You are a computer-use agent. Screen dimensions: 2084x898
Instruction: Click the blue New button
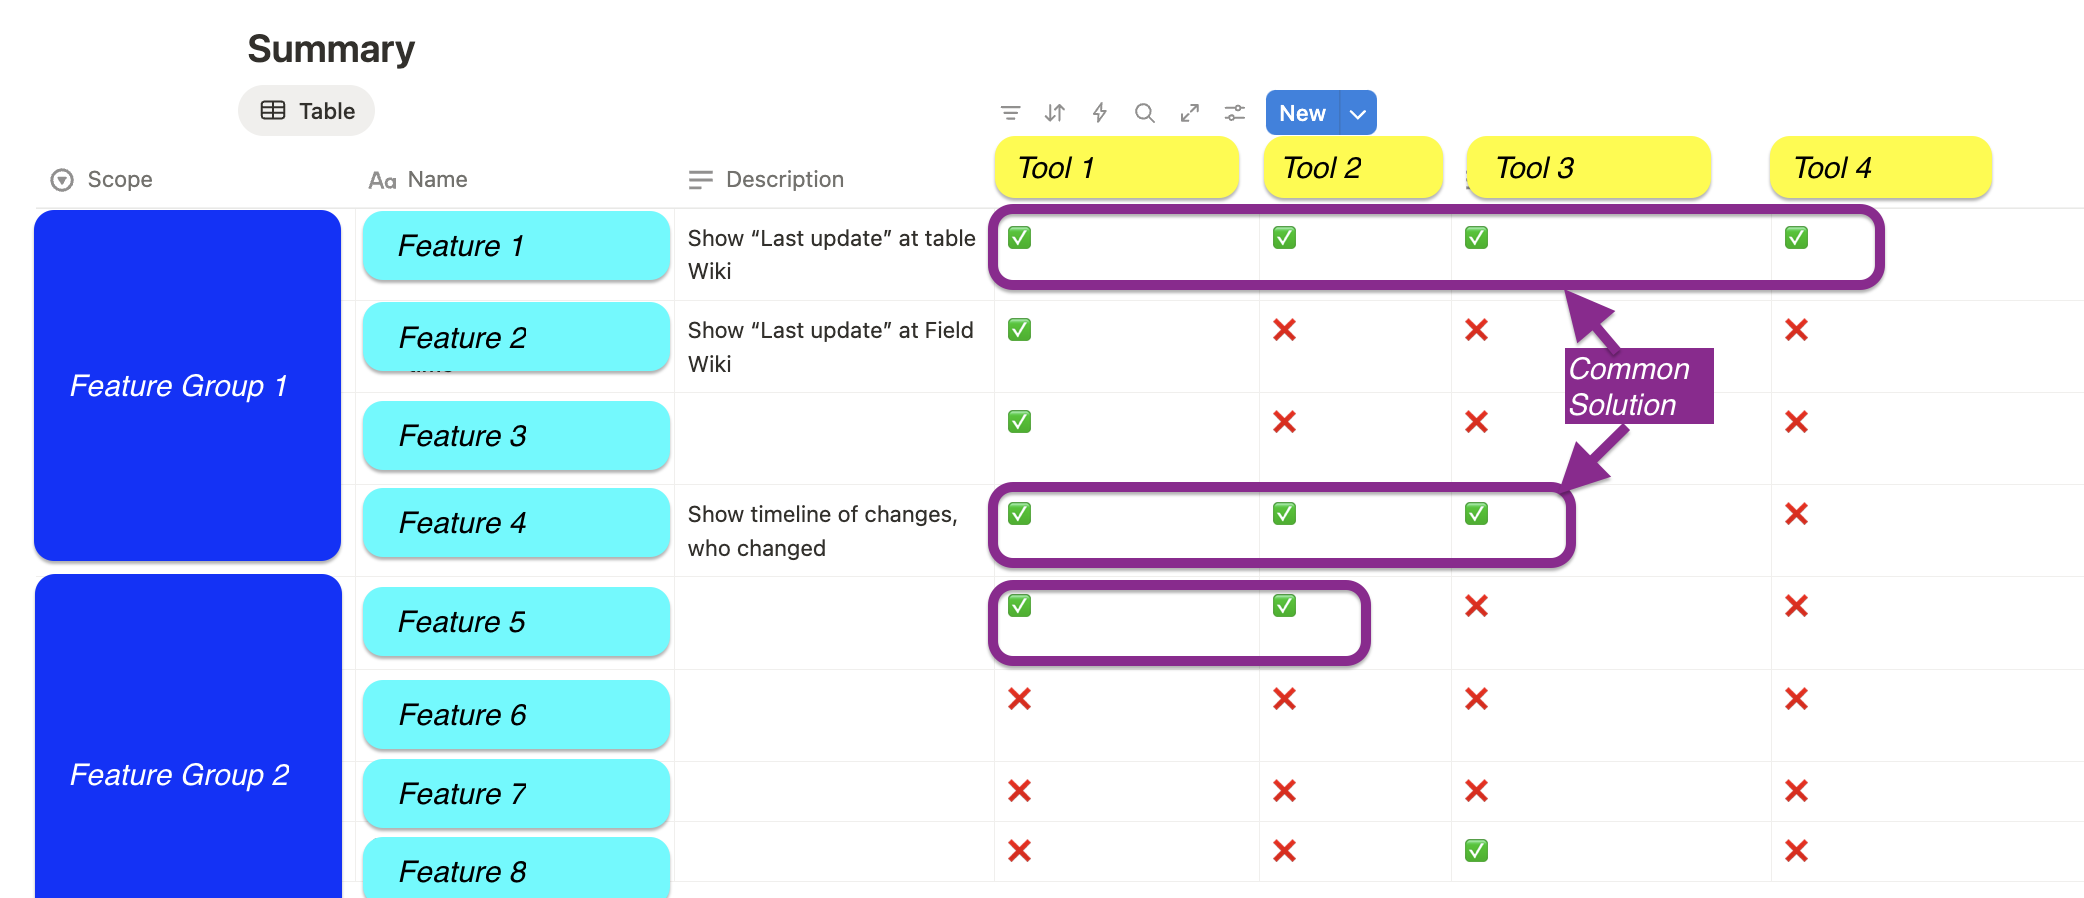[1302, 113]
